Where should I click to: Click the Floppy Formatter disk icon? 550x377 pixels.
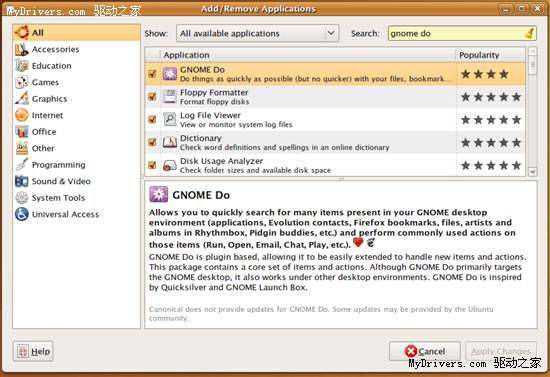click(x=170, y=97)
